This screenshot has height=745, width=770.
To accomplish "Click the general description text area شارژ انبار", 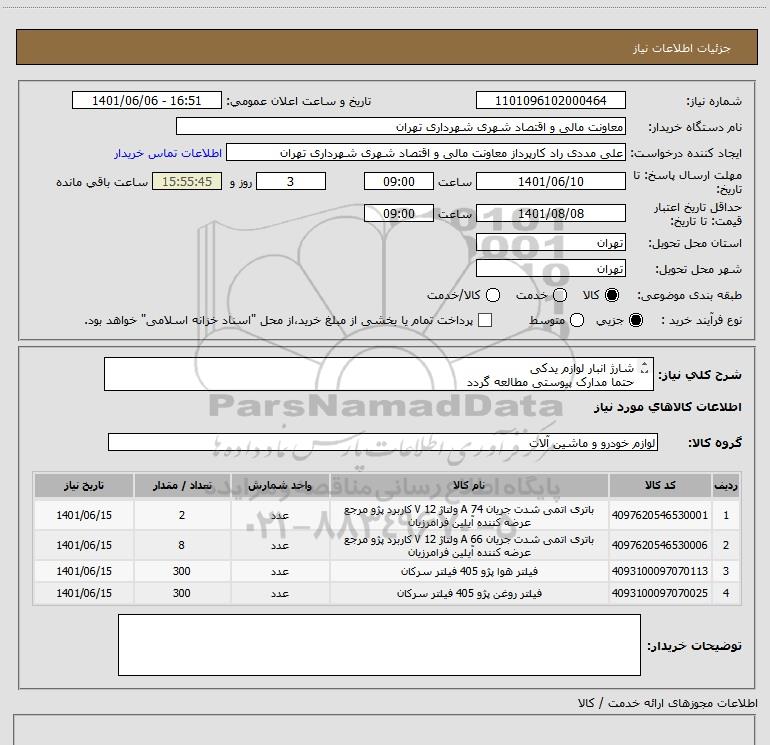I will point(379,374).
